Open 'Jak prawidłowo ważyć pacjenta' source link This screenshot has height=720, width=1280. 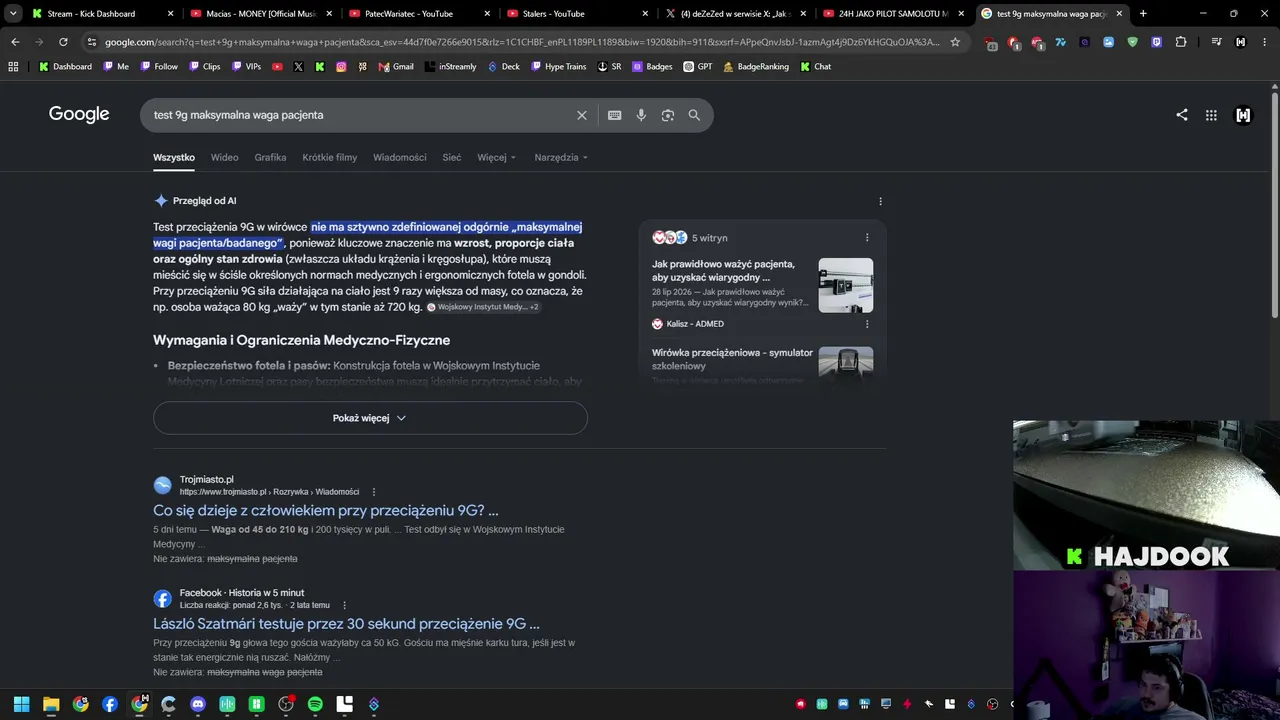723,270
